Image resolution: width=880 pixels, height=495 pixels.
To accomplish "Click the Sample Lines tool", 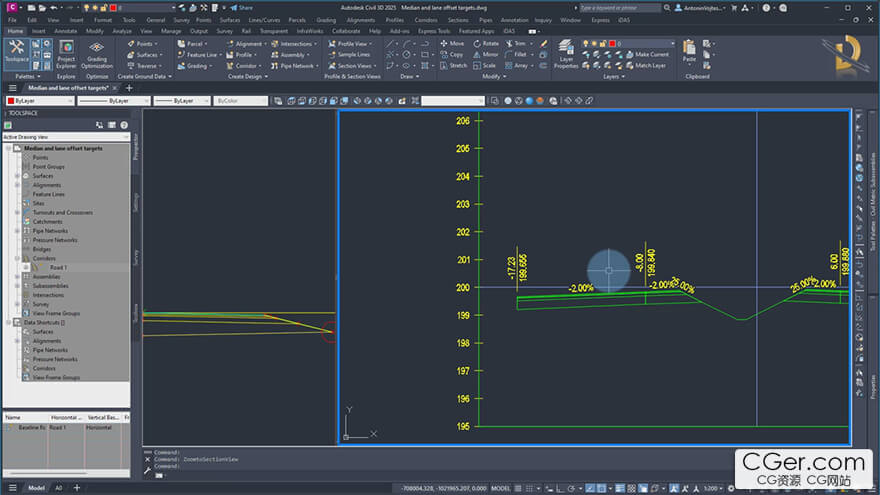I will [349, 54].
